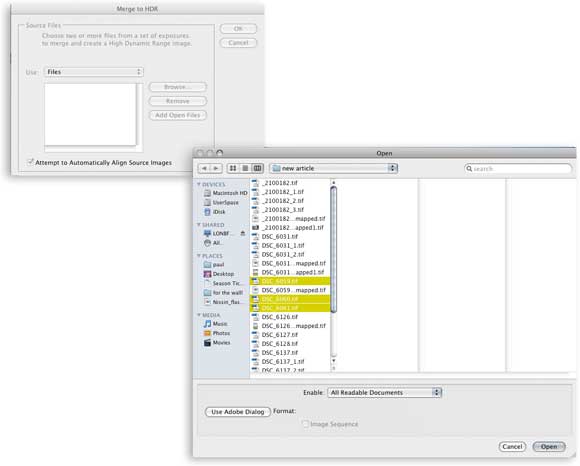Screen dimensions: 580x466
Task: Select file _2100182_1.tif
Action: pyautogui.click(x=290, y=192)
